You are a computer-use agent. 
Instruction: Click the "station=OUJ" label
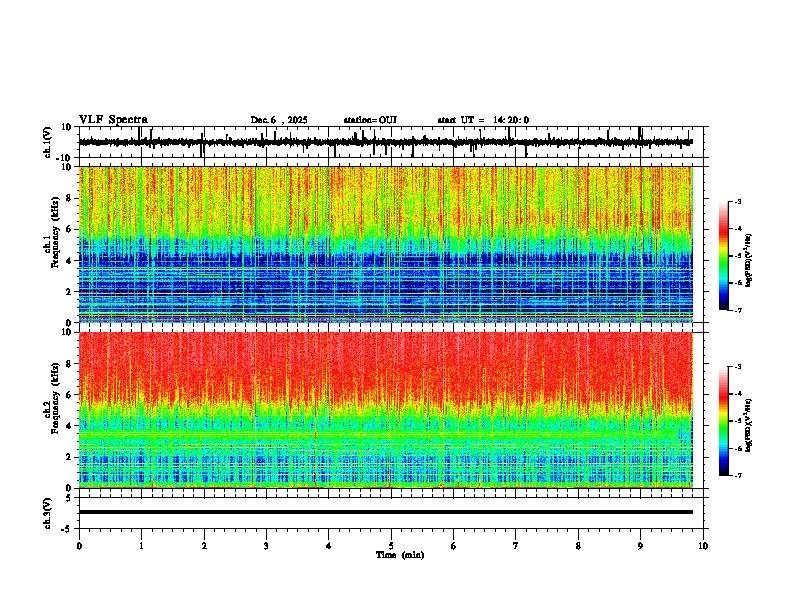[x=370, y=120]
